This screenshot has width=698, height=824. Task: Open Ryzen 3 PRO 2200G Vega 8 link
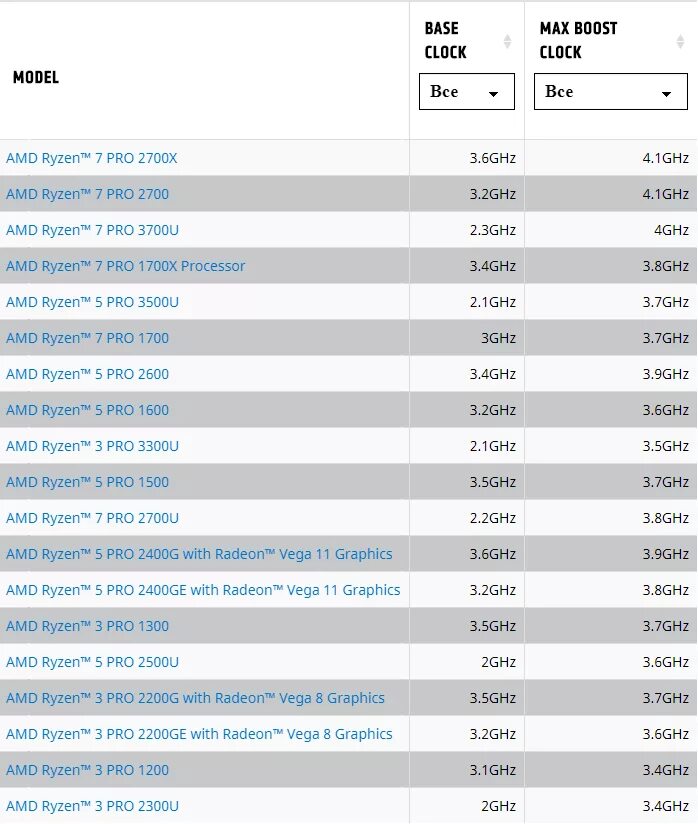tap(196, 698)
